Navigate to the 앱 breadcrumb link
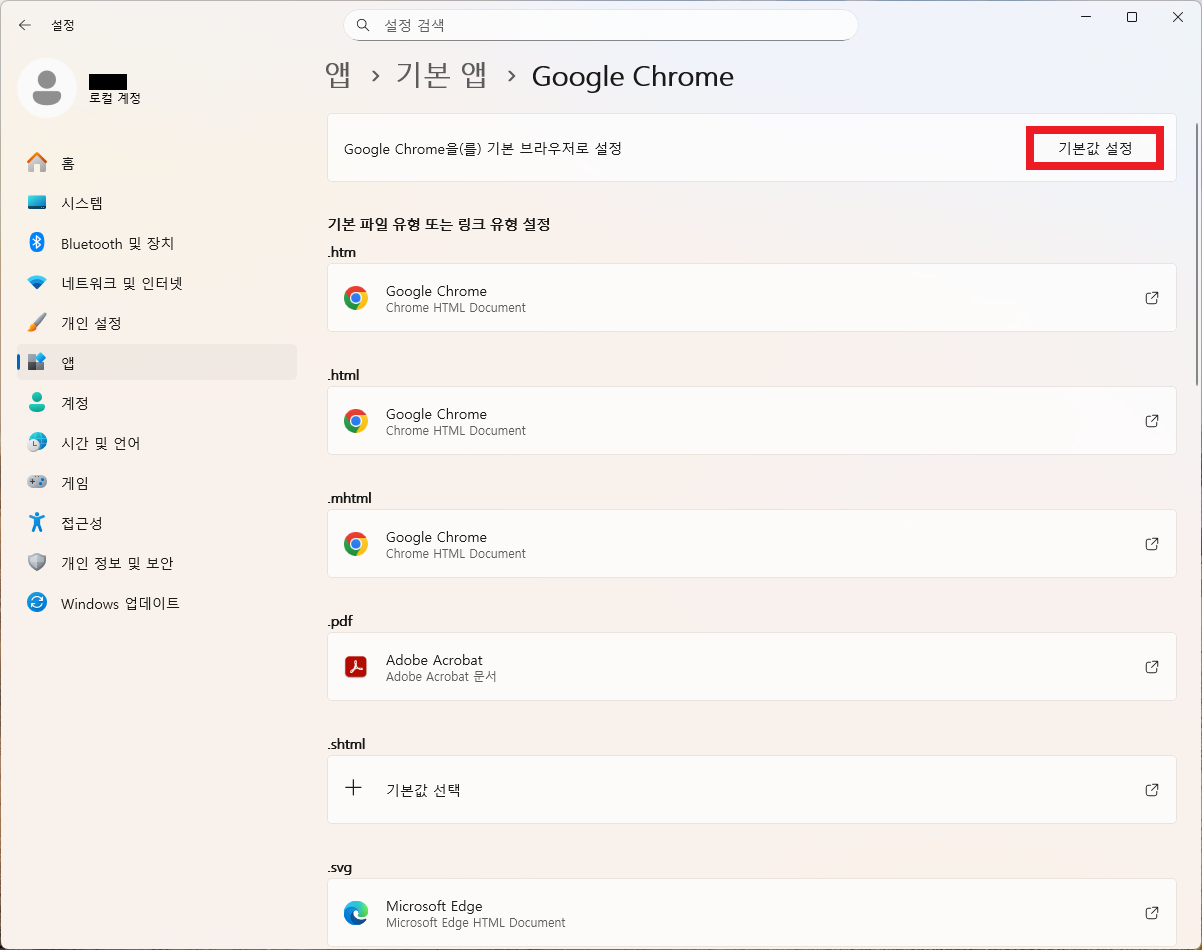The image size is (1202, 950). [x=338, y=76]
